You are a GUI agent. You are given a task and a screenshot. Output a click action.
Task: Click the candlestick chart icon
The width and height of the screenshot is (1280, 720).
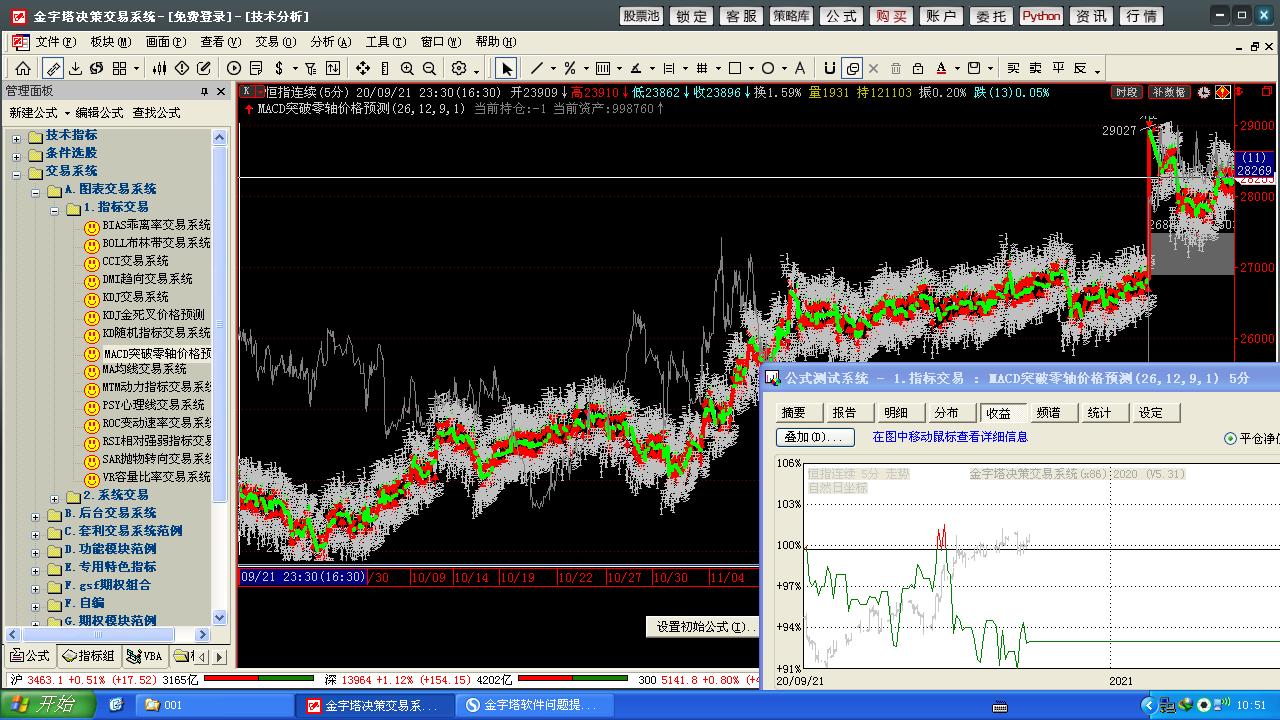pos(160,68)
